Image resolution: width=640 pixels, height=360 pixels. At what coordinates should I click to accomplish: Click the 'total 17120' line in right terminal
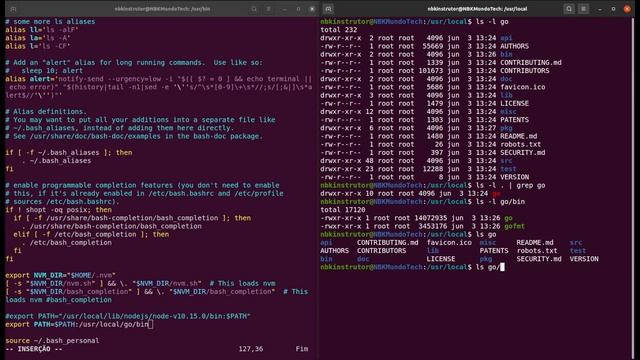343,210
